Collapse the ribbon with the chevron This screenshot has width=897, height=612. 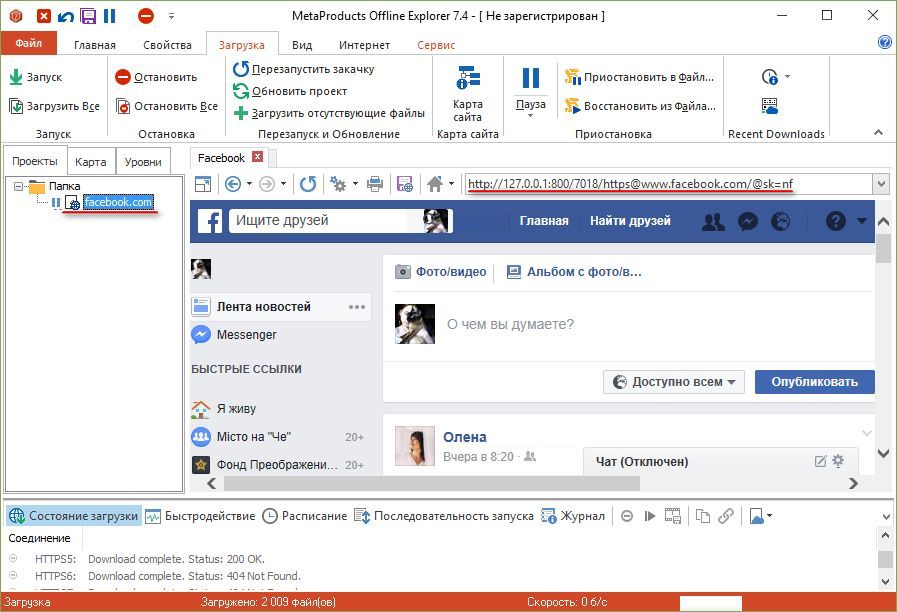(x=878, y=133)
